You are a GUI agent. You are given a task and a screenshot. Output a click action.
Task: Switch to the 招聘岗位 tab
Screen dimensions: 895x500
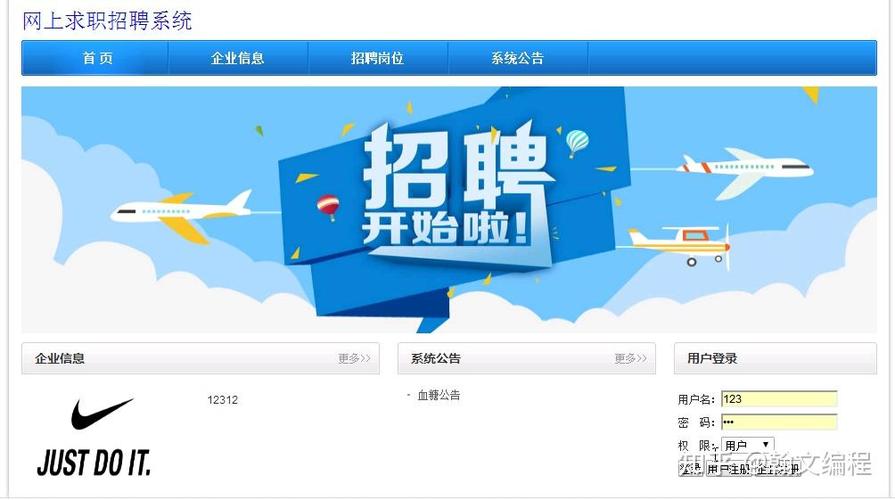click(x=377, y=58)
